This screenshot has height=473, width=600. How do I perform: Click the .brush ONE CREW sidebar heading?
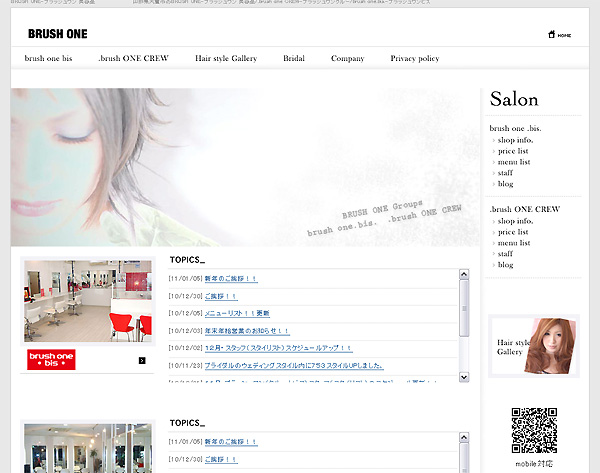(525, 209)
